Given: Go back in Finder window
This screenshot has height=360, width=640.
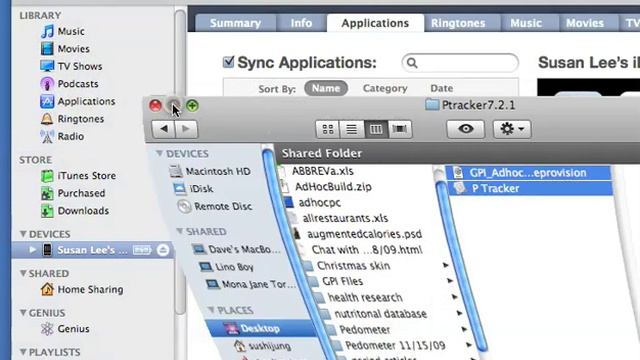Looking at the screenshot, I should coord(164,129).
